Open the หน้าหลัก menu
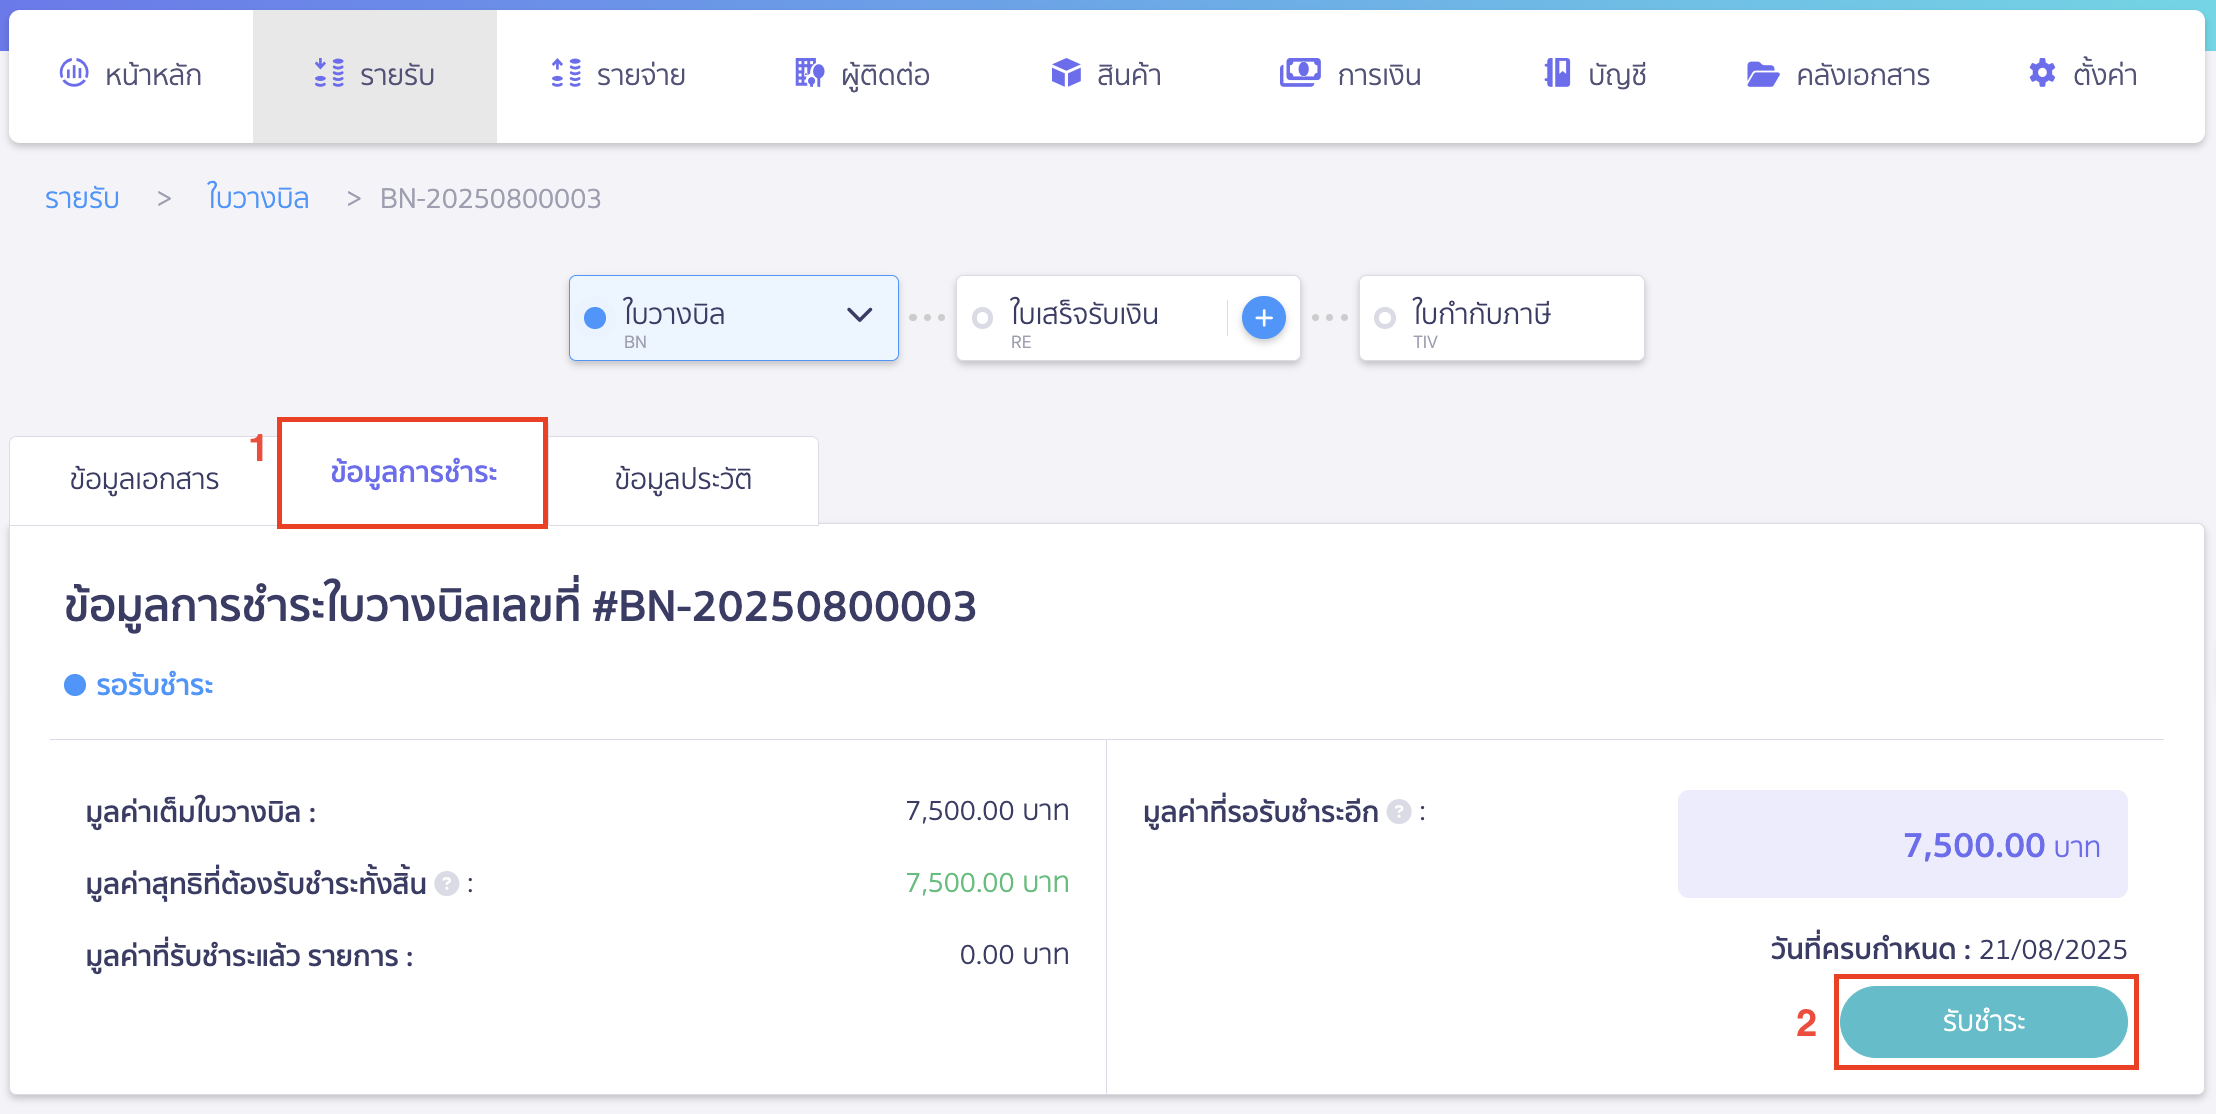The width and height of the screenshot is (2216, 1114). [x=131, y=76]
